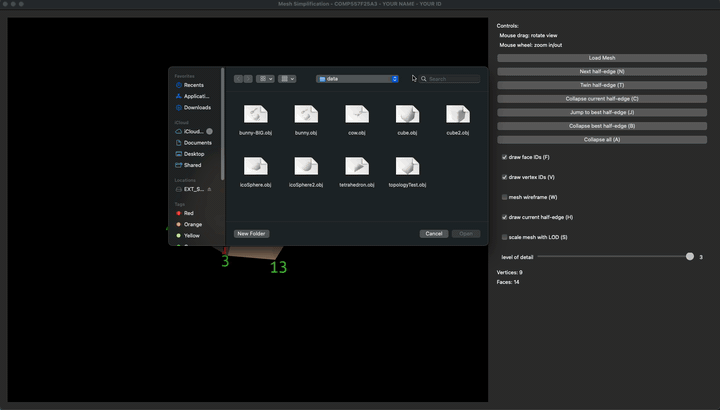
Task: Click the search magnifier icon
Action: (x=424, y=79)
